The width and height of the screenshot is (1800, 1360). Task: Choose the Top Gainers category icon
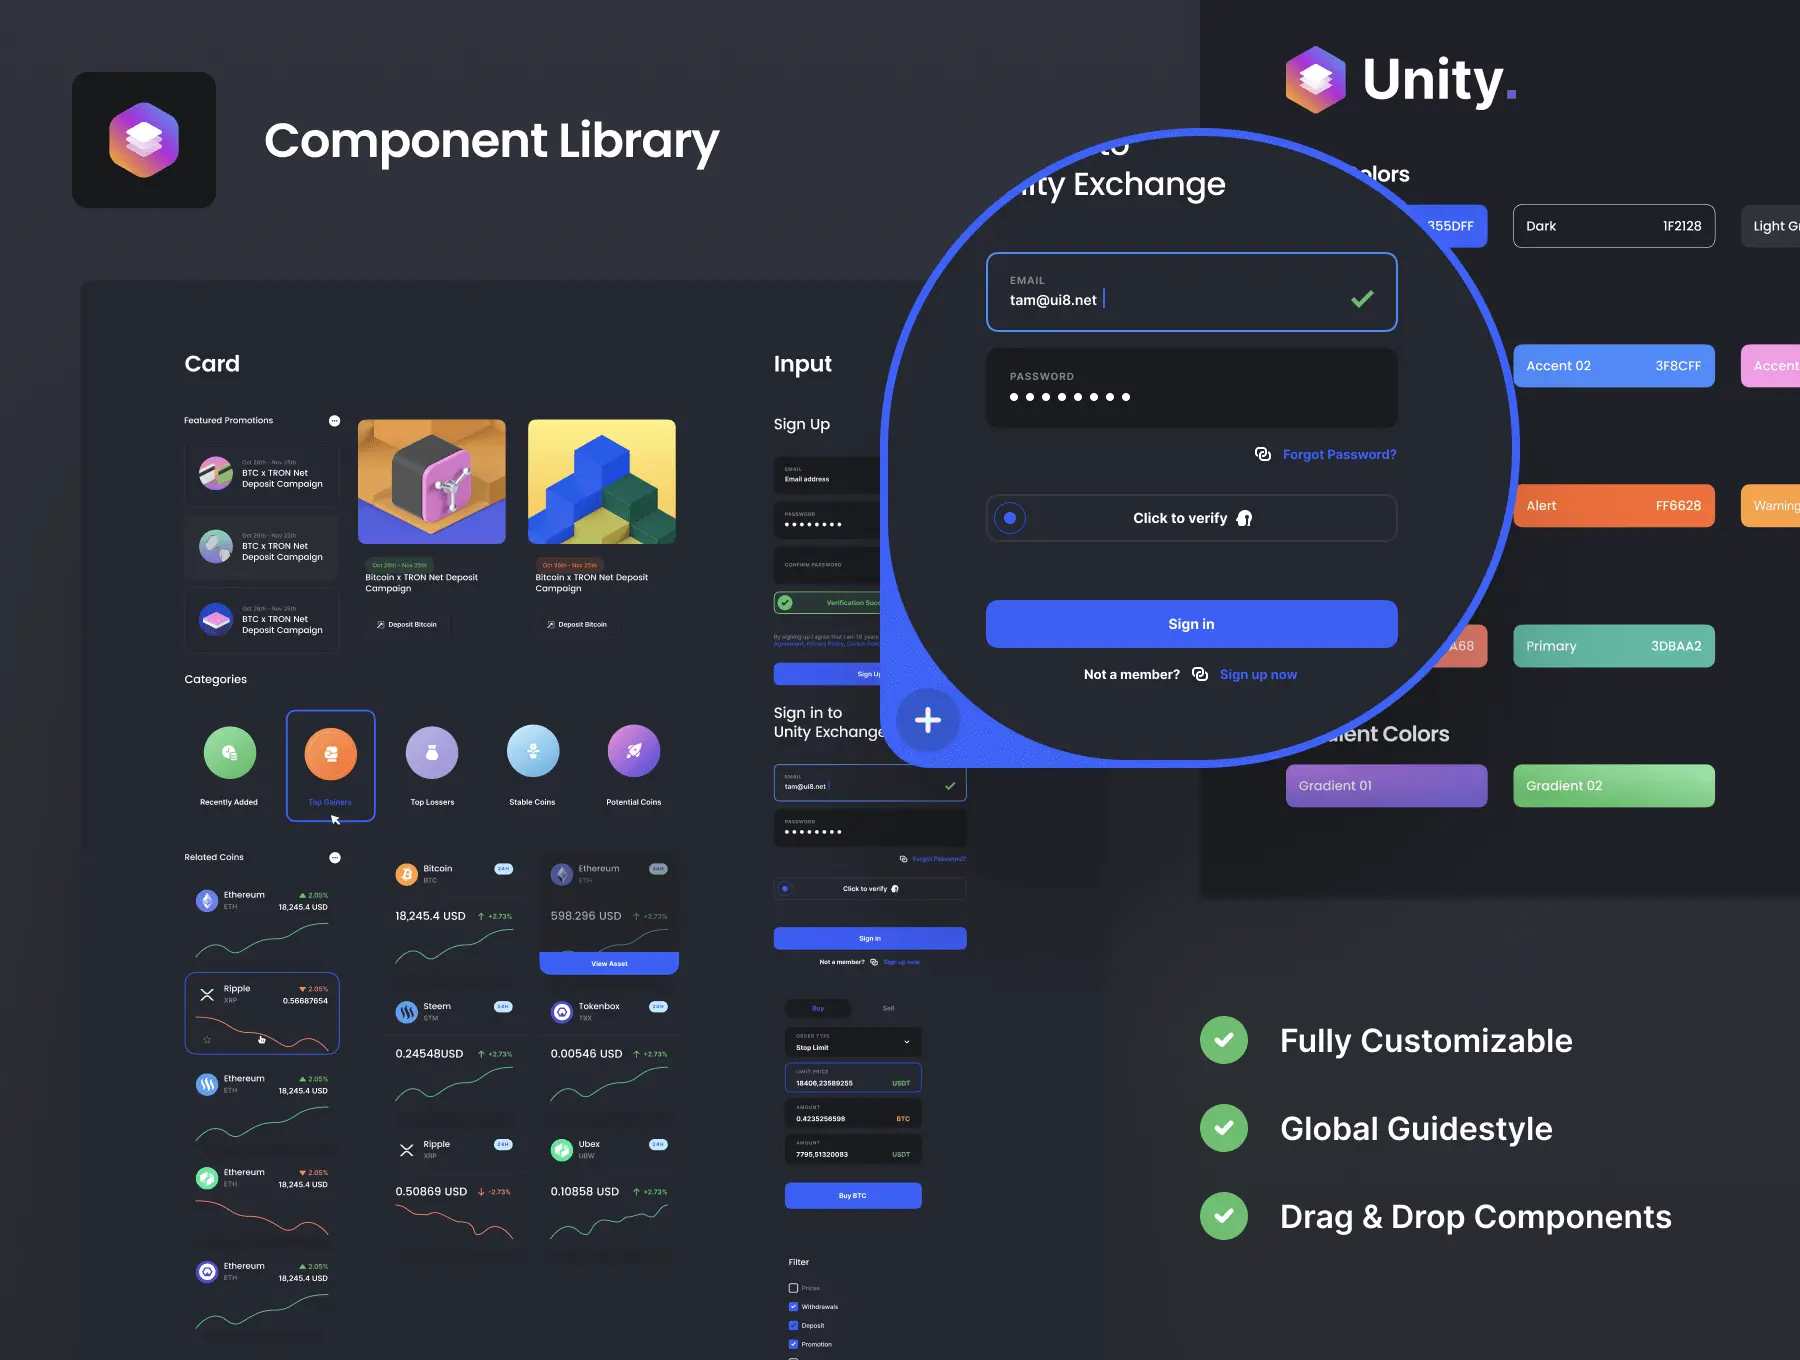(x=330, y=754)
